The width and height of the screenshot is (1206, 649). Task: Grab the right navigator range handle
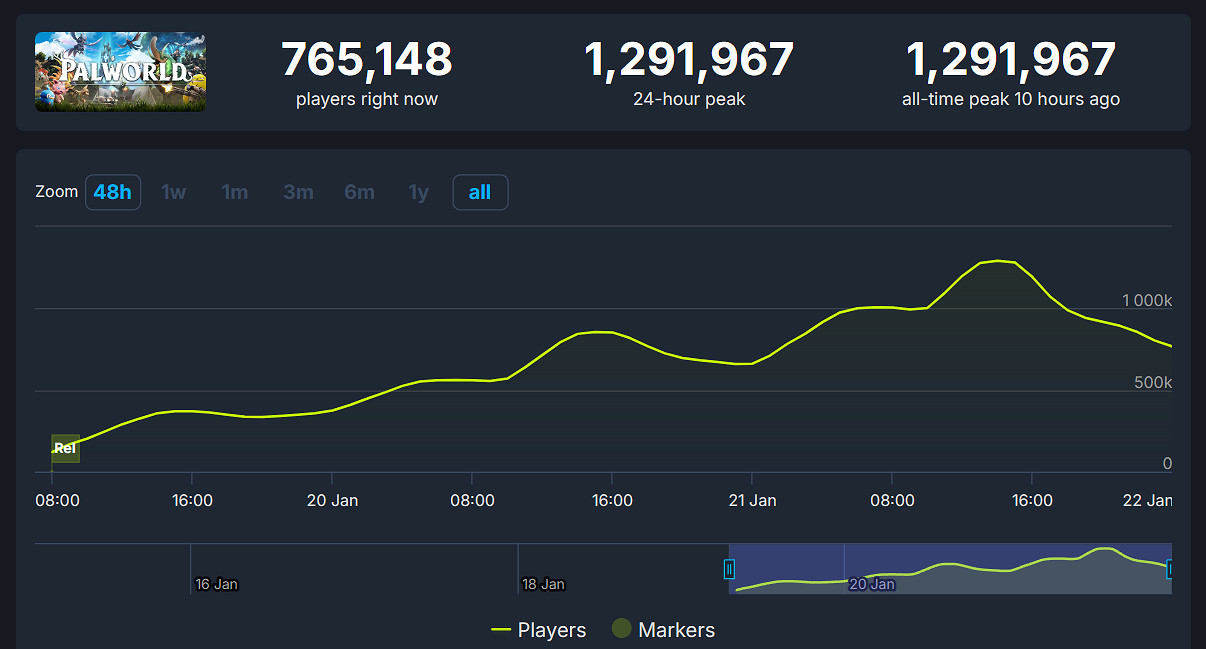(1169, 569)
